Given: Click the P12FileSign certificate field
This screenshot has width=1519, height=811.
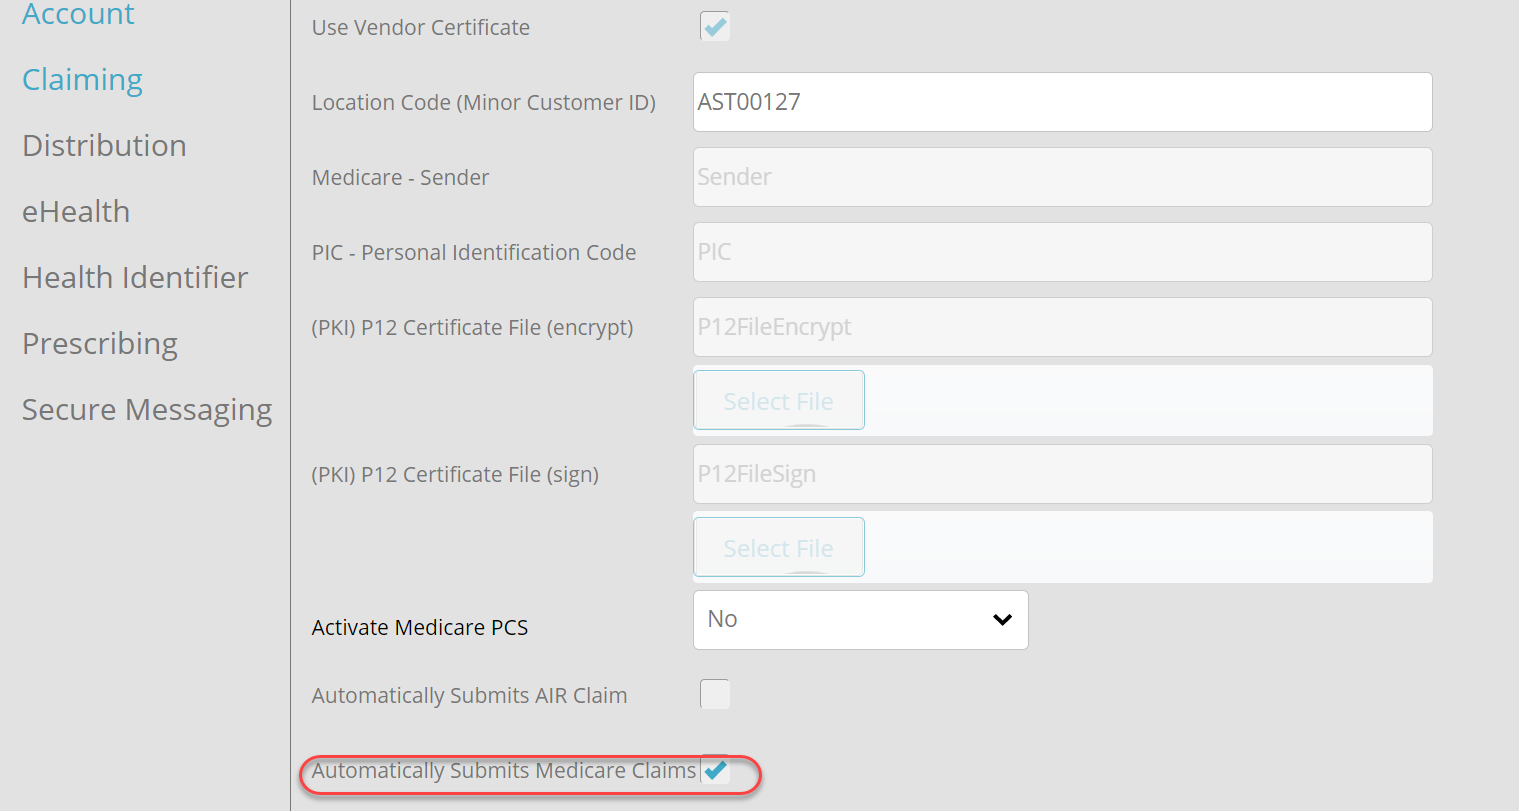Looking at the screenshot, I should coord(1062,474).
